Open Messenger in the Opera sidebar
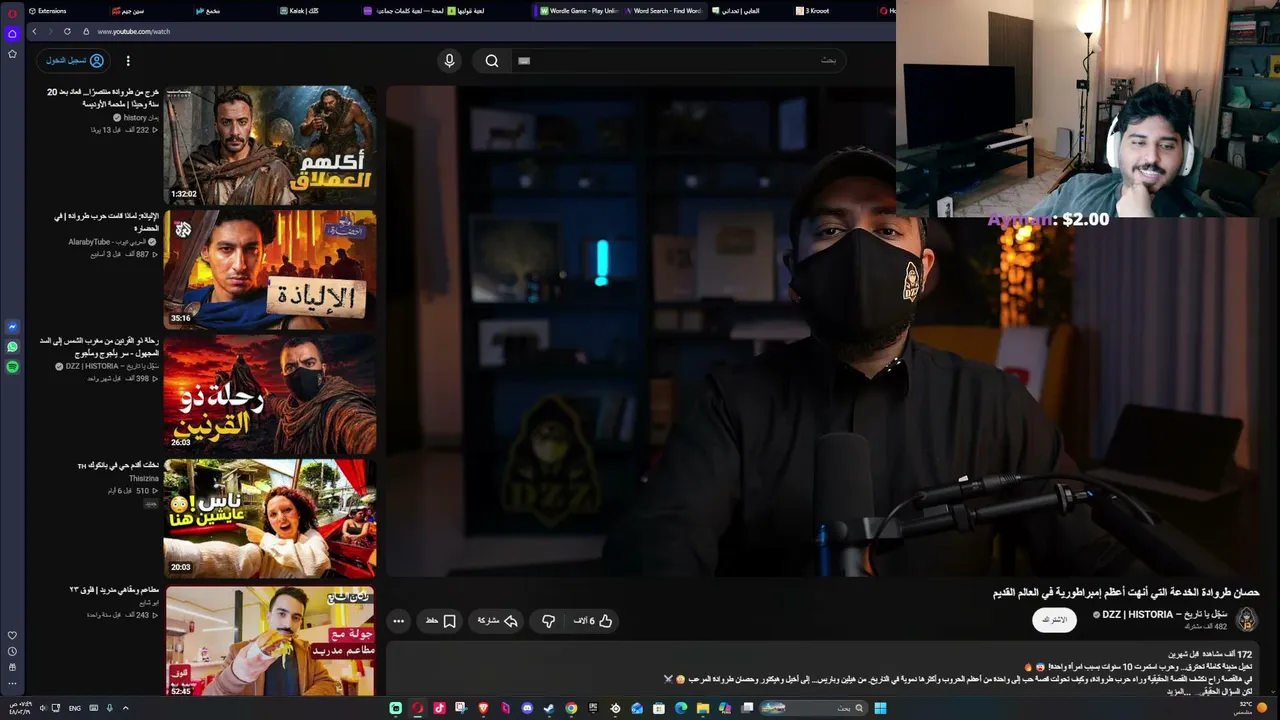1280x720 pixels. [12, 327]
